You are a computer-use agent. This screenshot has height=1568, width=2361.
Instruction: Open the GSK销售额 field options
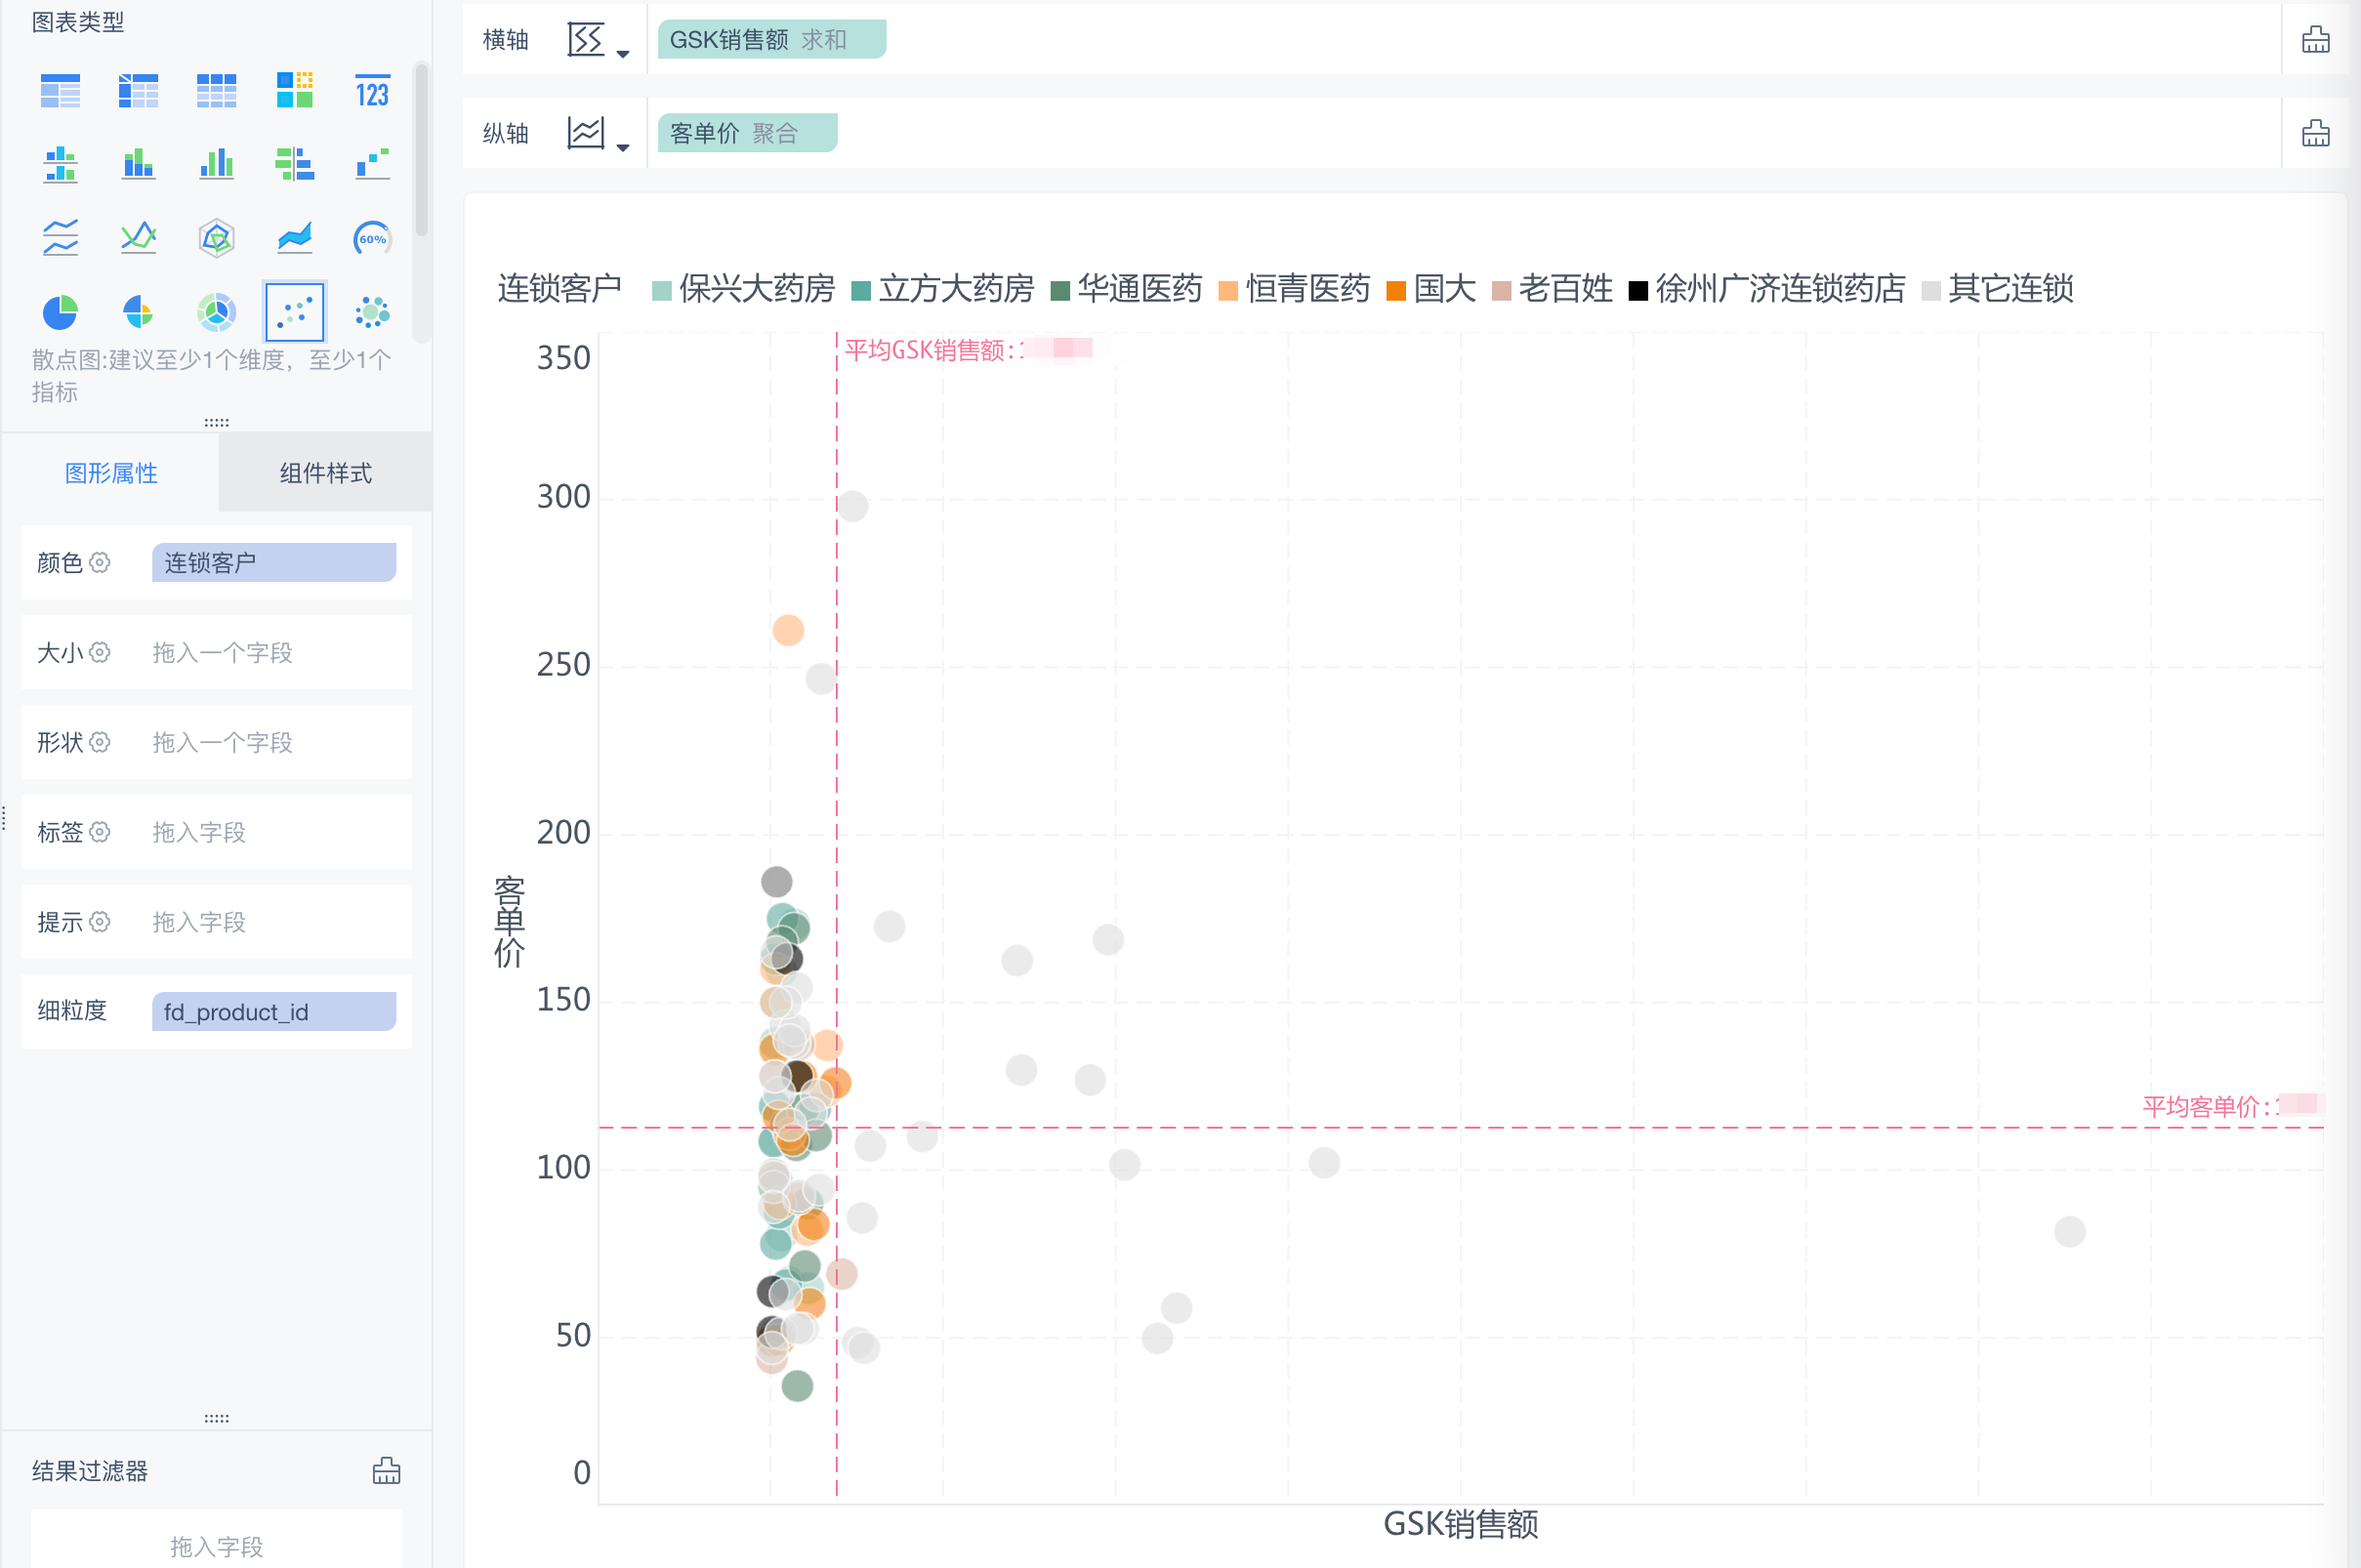771,39
